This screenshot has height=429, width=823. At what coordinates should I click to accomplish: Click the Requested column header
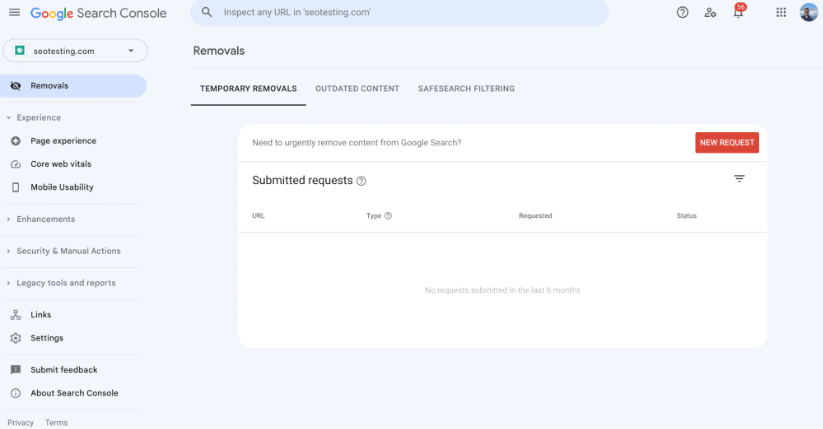point(535,216)
